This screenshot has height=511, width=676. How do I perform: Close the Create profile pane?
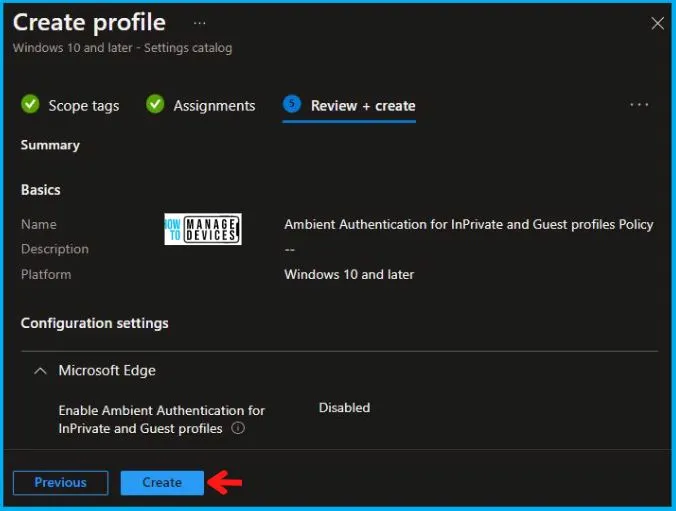click(657, 23)
